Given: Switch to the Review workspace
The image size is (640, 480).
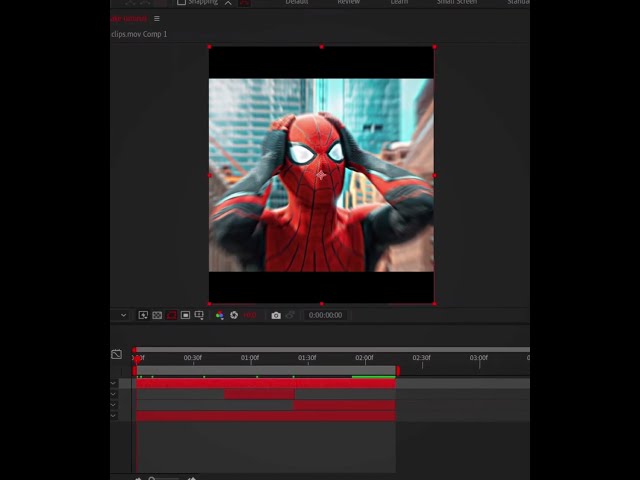Looking at the screenshot, I should tap(349, 2).
